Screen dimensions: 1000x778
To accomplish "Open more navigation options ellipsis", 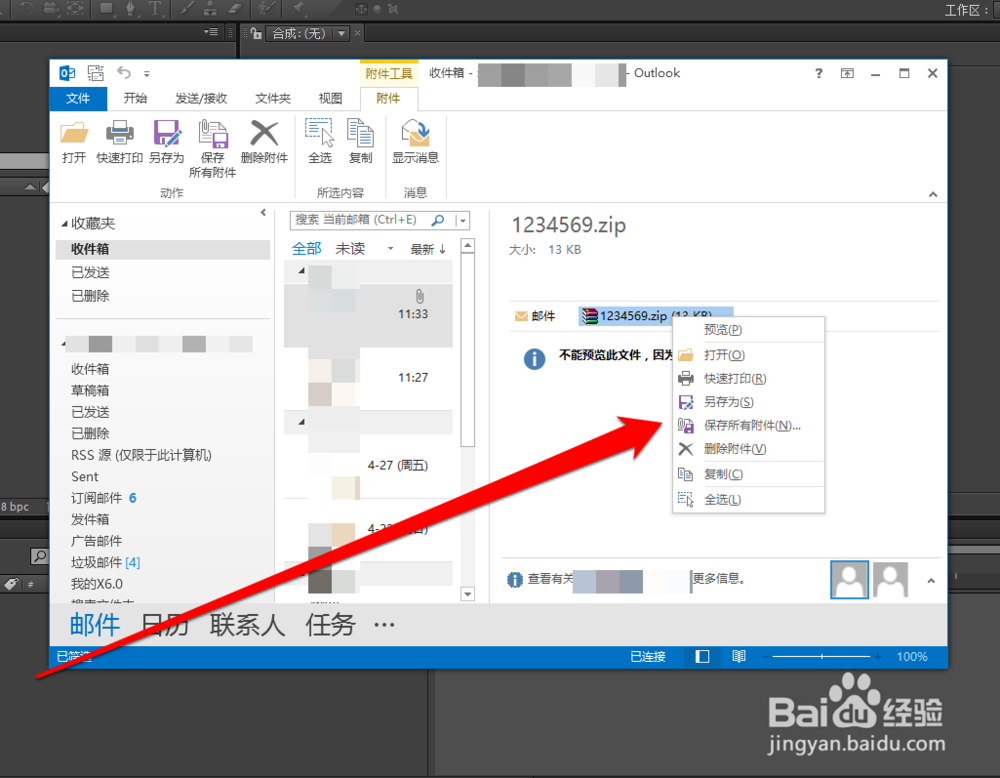I will (384, 625).
